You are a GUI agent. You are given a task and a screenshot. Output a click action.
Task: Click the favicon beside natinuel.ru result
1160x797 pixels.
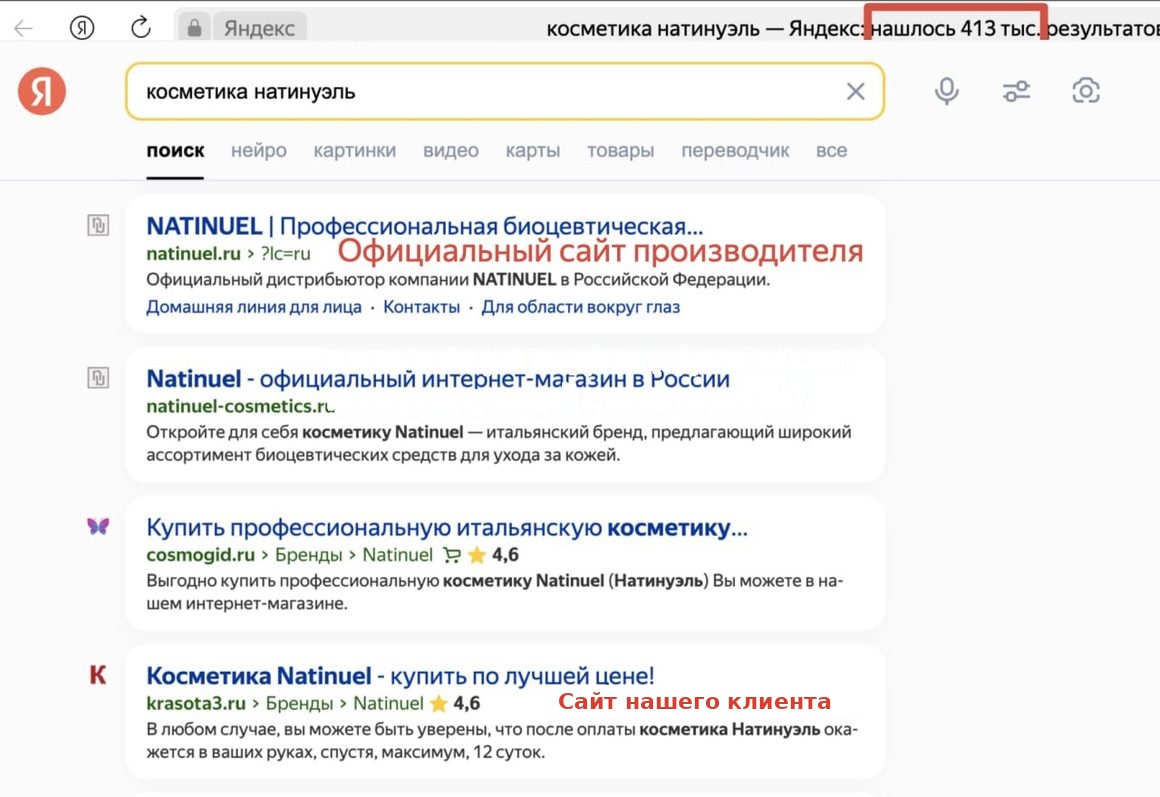(98, 225)
